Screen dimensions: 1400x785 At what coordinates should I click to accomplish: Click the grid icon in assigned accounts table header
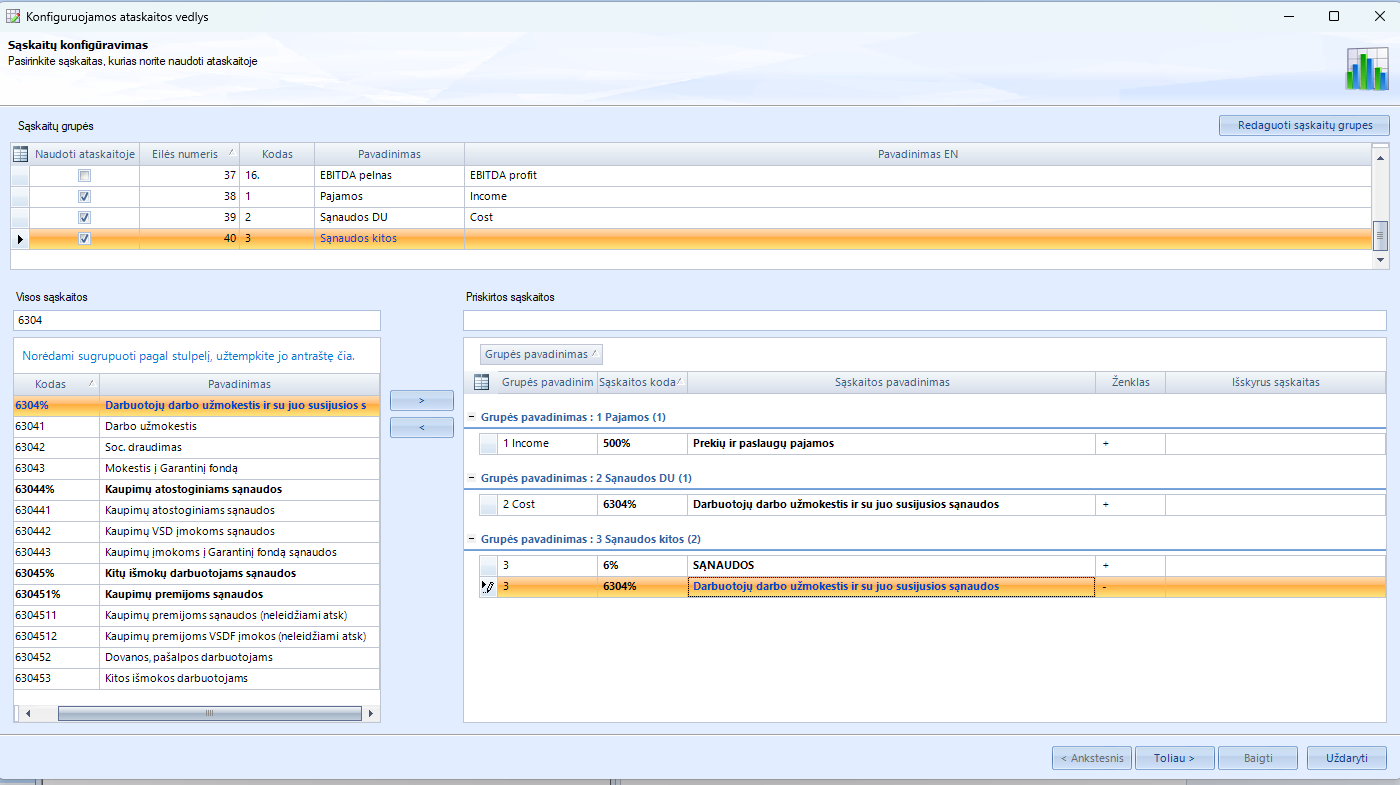[481, 382]
